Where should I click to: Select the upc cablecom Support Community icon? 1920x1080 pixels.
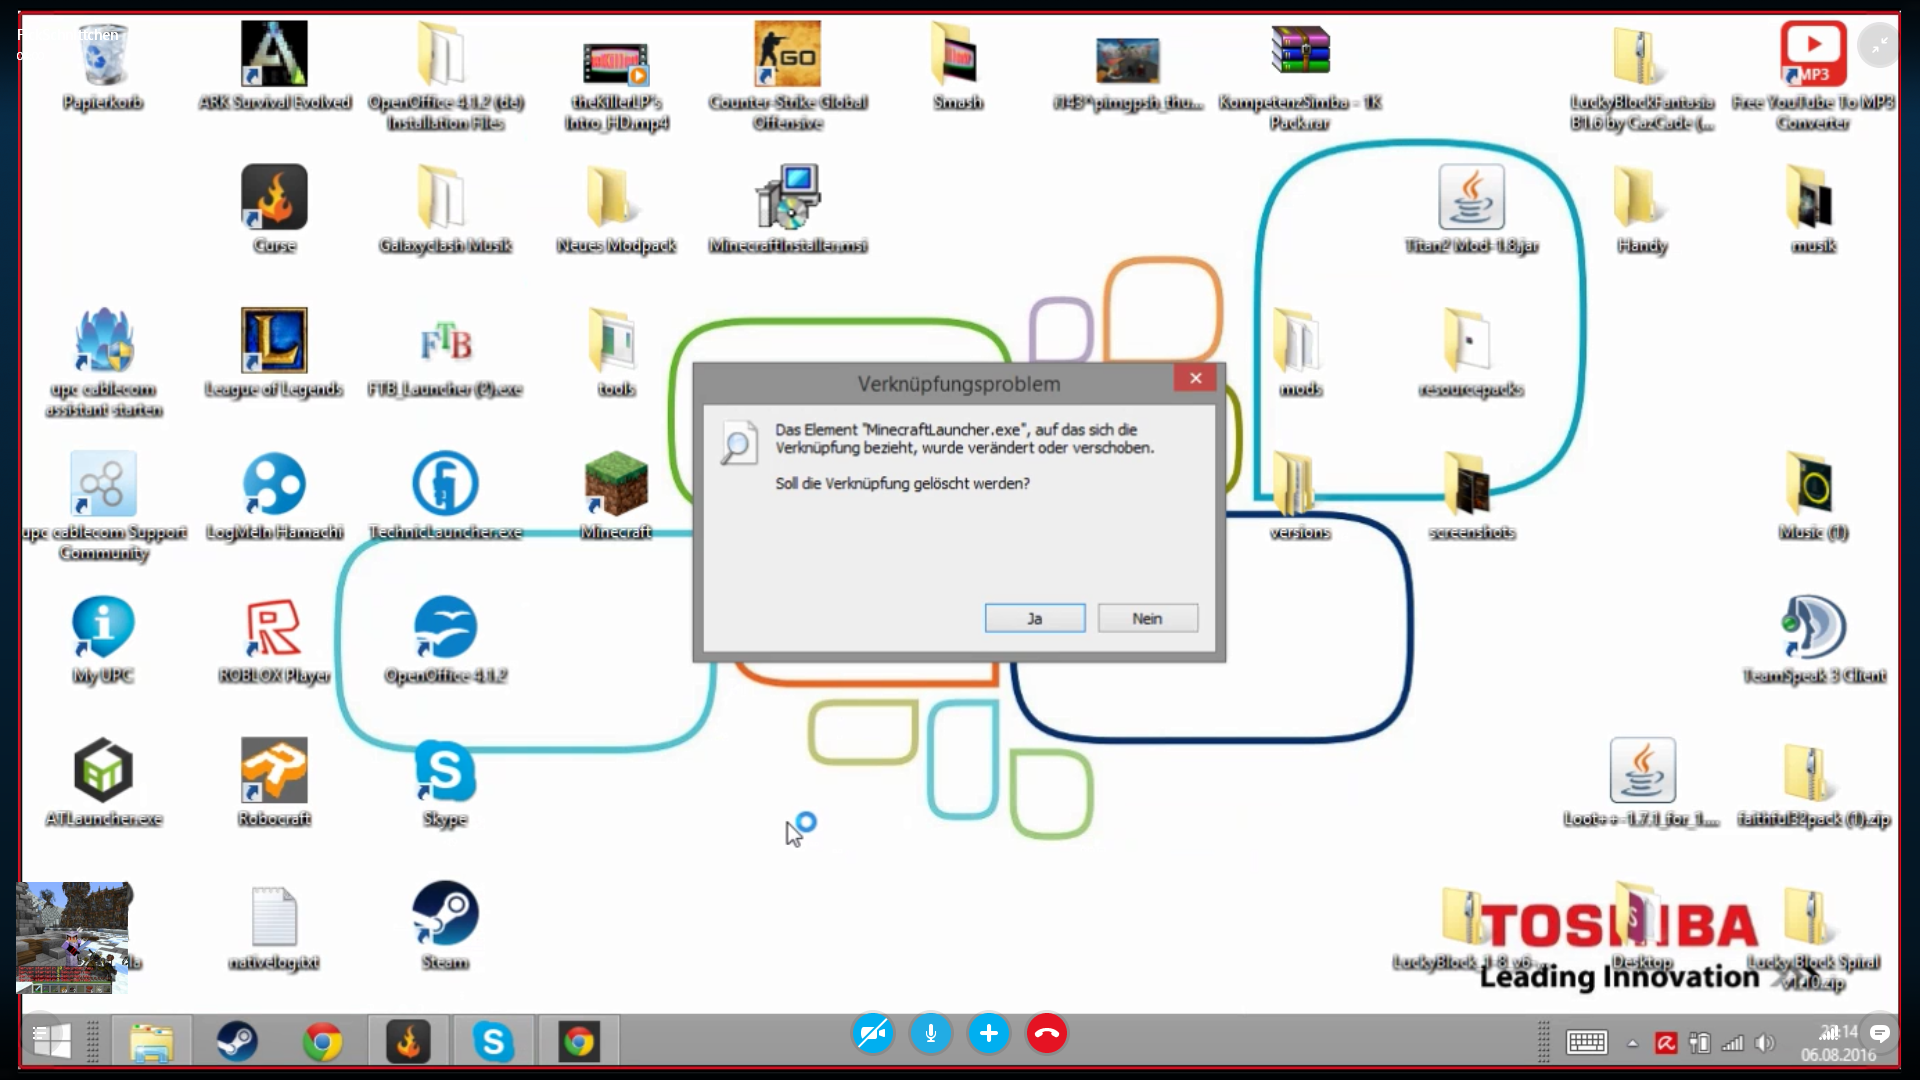pos(103,506)
